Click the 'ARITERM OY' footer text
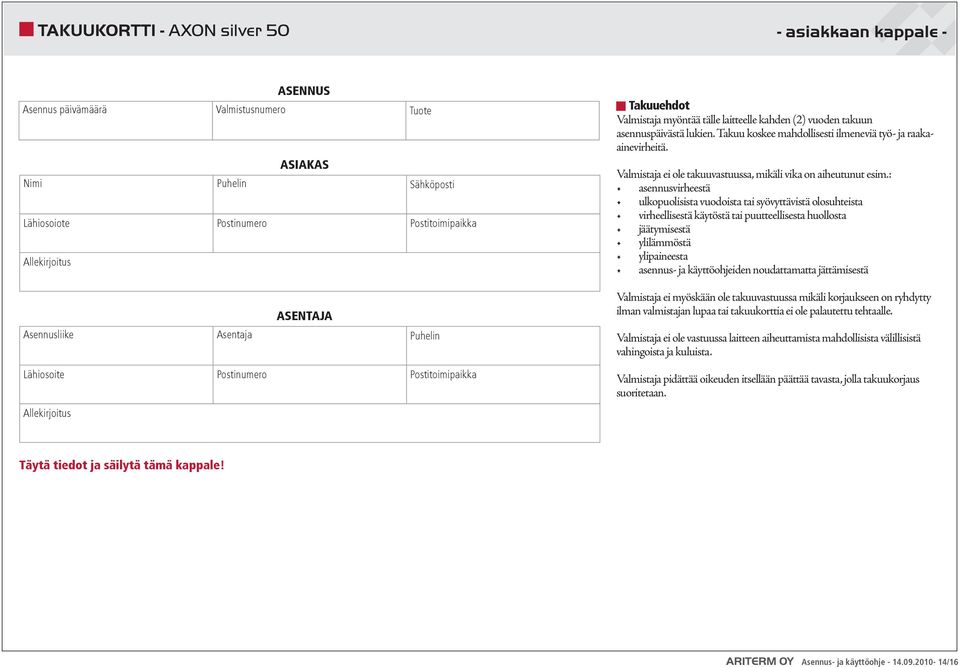The width and height of the screenshot is (960, 667). [760, 661]
